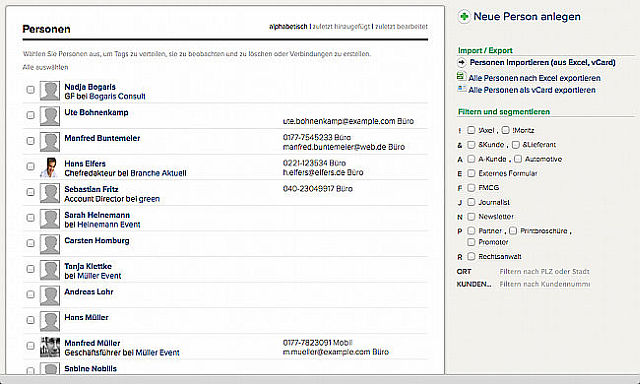The height and width of the screenshot is (384, 640).
Task: Click the arrow icon beside Personen importieren
Action: point(462,62)
